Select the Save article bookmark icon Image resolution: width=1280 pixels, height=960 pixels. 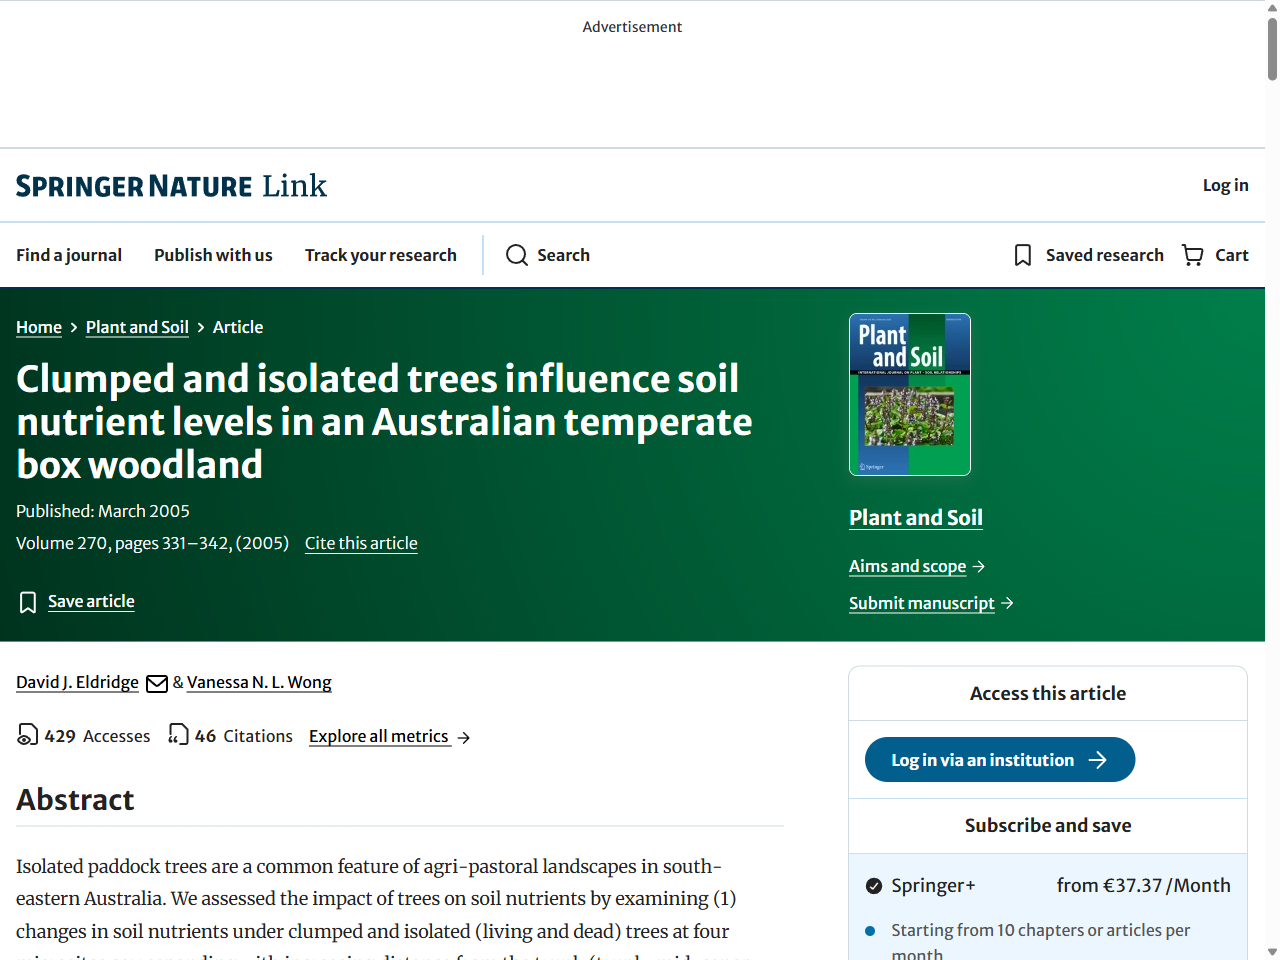tap(27, 601)
